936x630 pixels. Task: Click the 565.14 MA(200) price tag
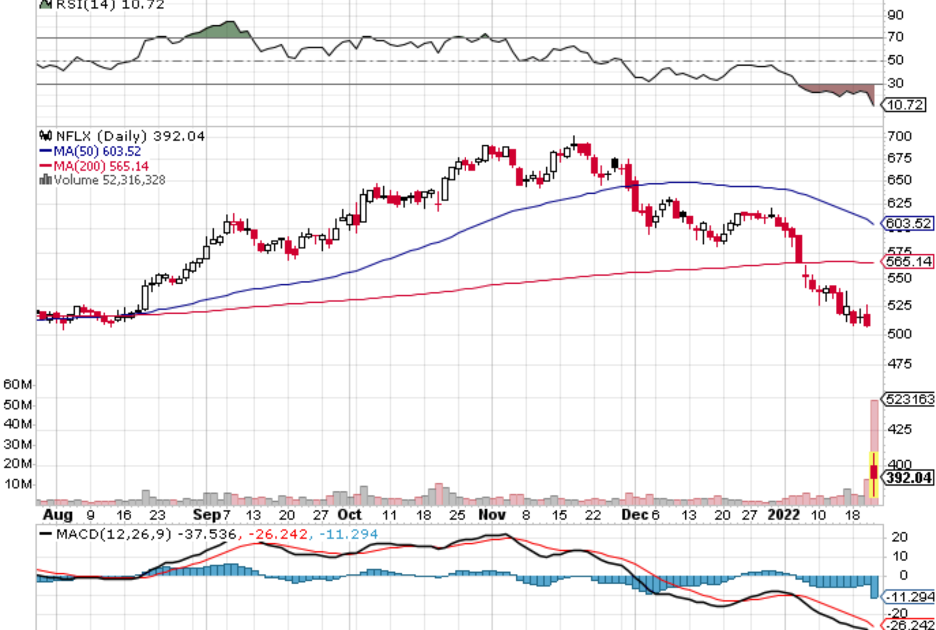909,262
